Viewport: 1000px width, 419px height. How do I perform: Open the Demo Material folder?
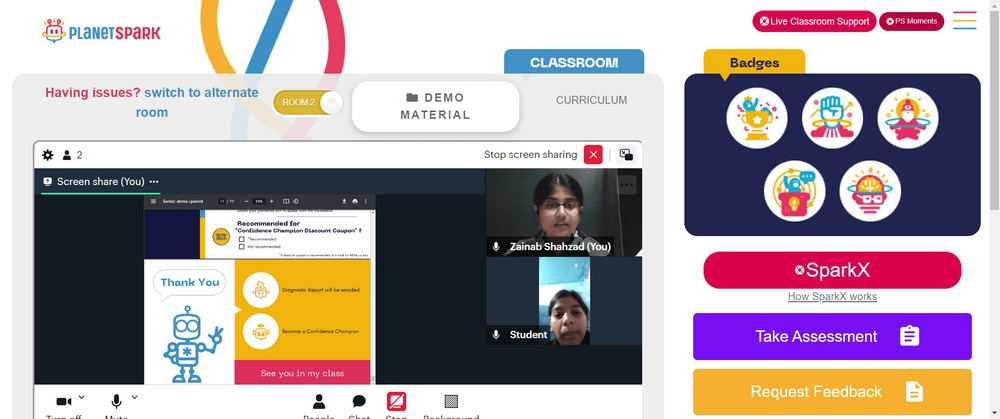[436, 107]
